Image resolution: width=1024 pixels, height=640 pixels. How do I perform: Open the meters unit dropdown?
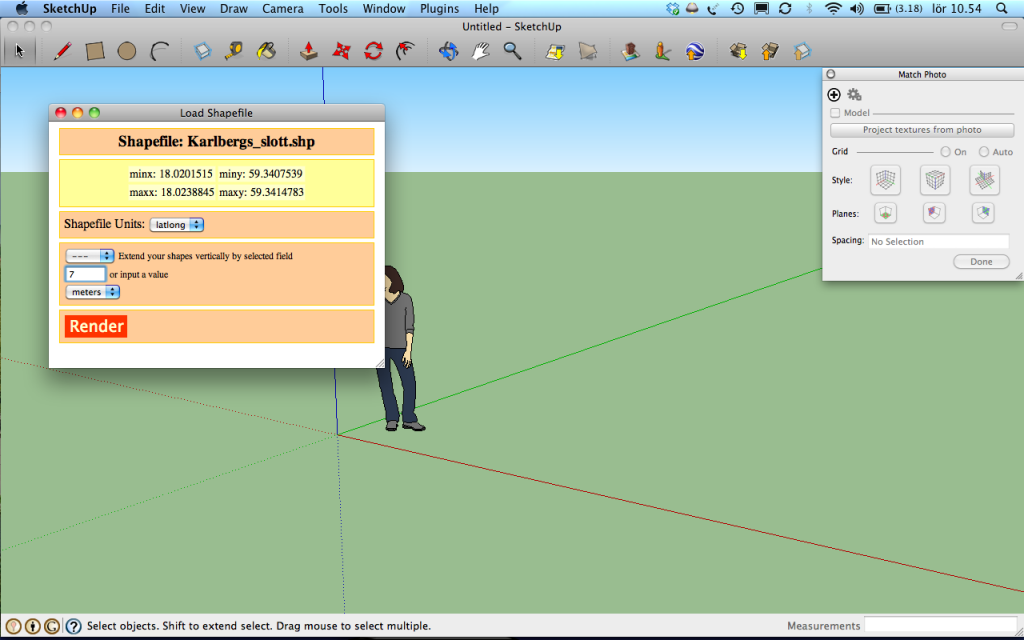tap(93, 292)
